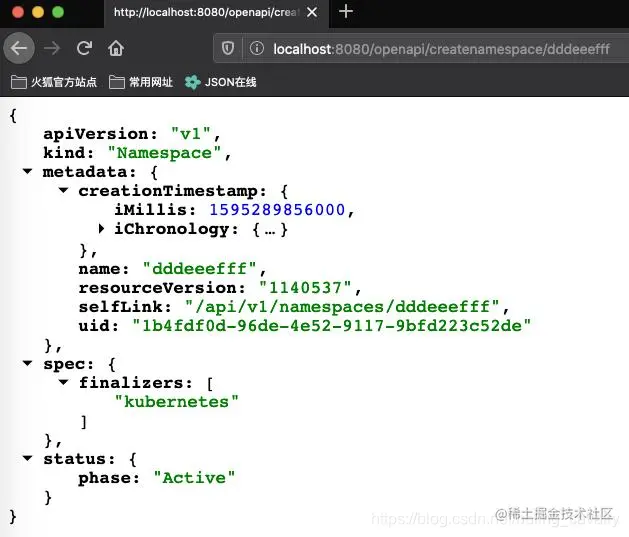629x537 pixels.
Task: Collapse the finalizers array
Action: 63,382
